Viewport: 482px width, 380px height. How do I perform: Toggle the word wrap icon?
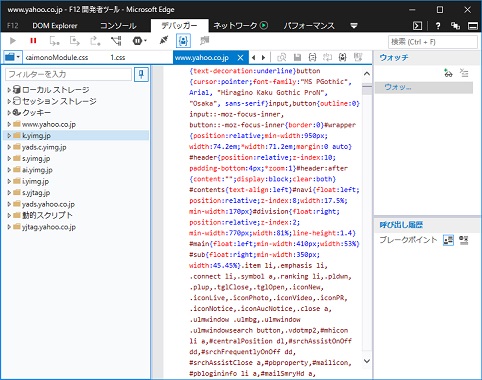click(x=327, y=57)
